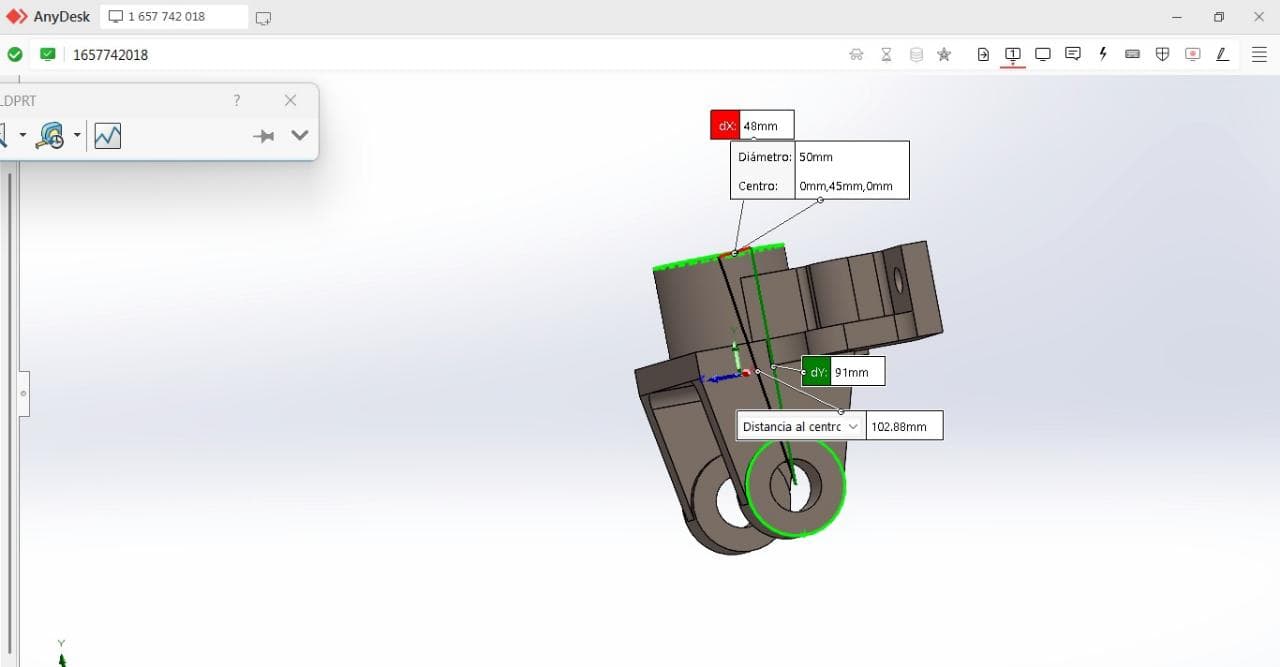
Task: Close the Measure dialog
Action: pos(290,100)
